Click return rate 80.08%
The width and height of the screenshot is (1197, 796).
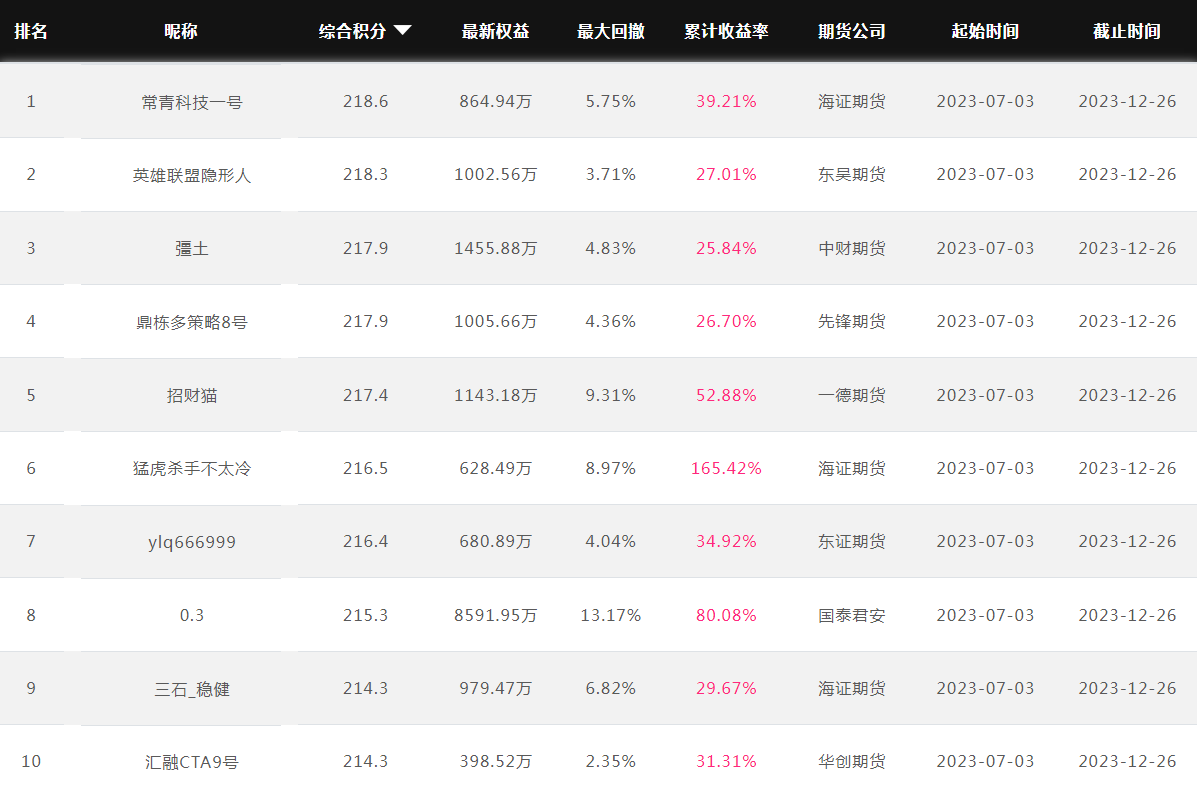pos(726,615)
